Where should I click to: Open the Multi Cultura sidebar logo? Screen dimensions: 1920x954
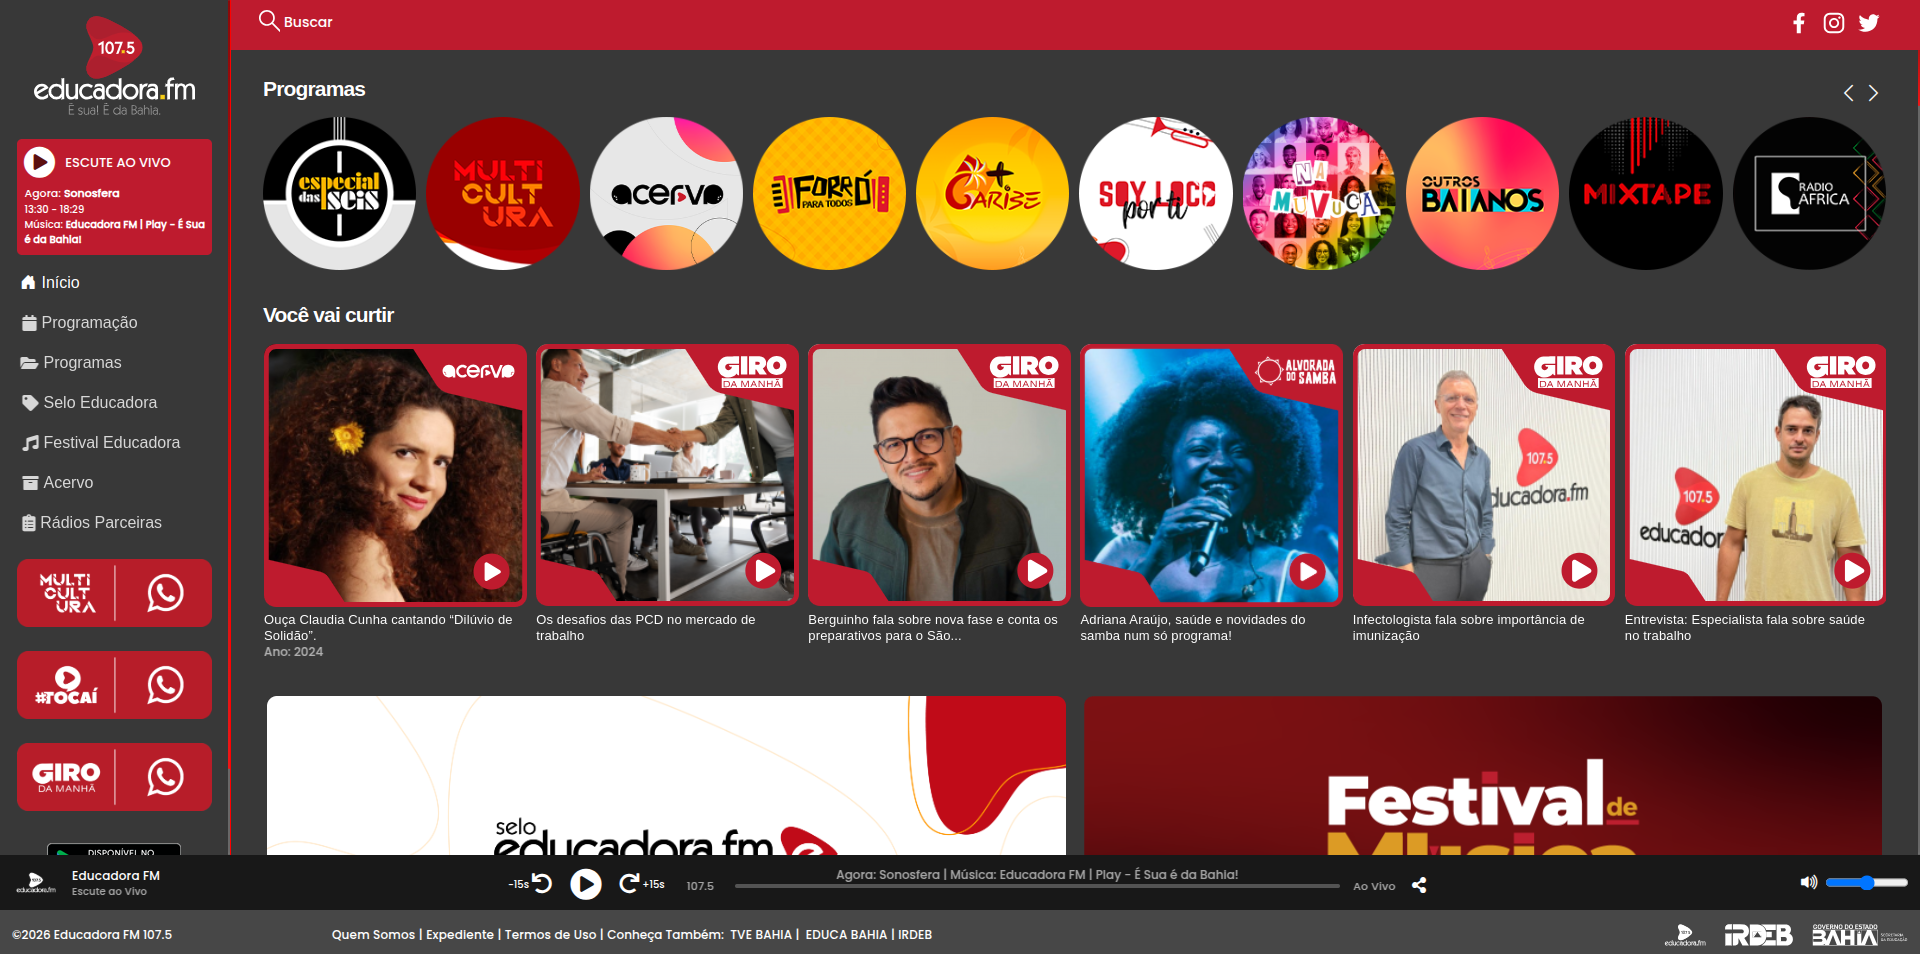coord(67,593)
